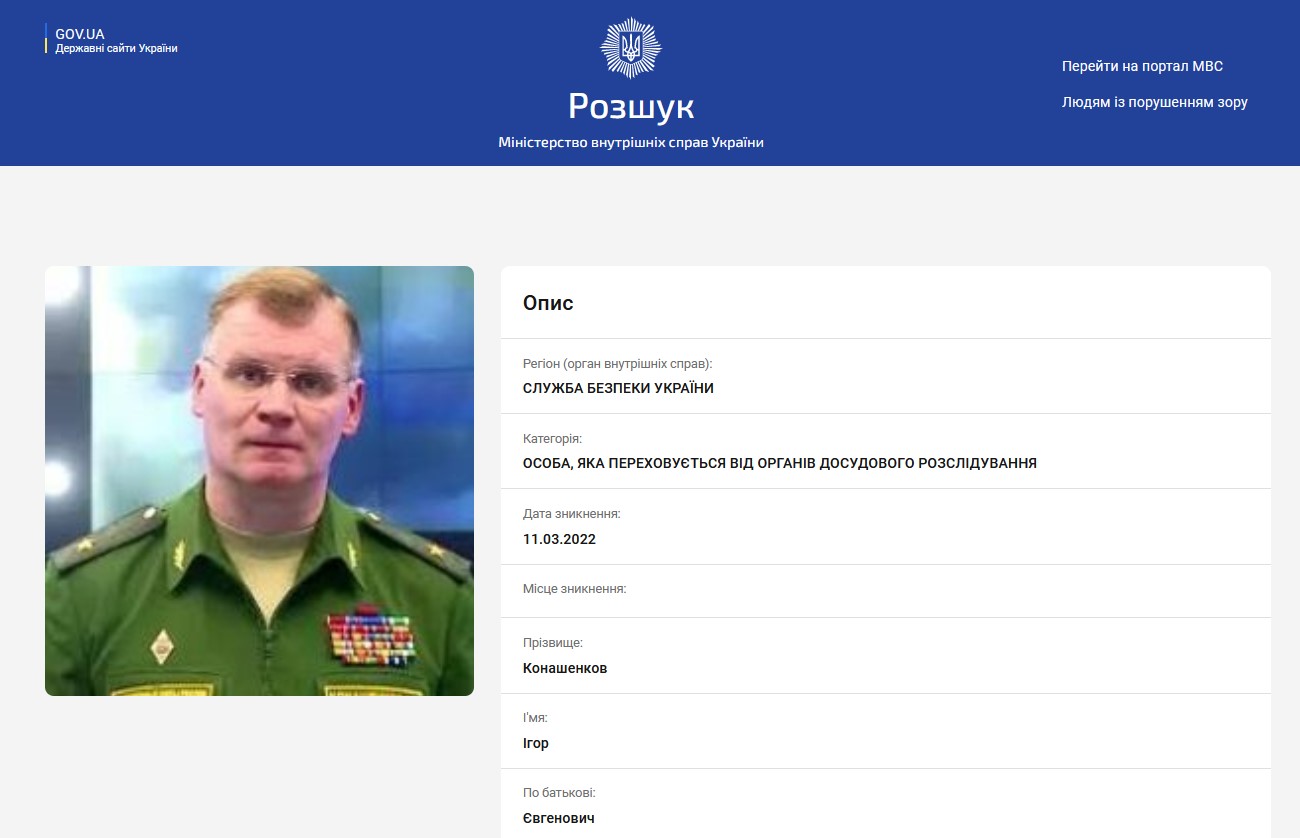Image resolution: width=1300 pixels, height=838 pixels.
Task: Select the patronymic value 'Євгенович'
Action: (559, 818)
